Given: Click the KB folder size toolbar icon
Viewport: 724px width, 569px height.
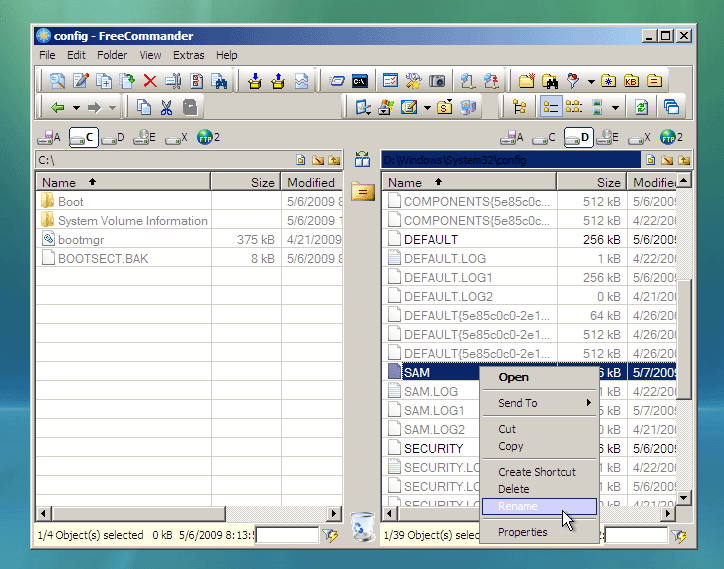Looking at the screenshot, I should [631, 81].
